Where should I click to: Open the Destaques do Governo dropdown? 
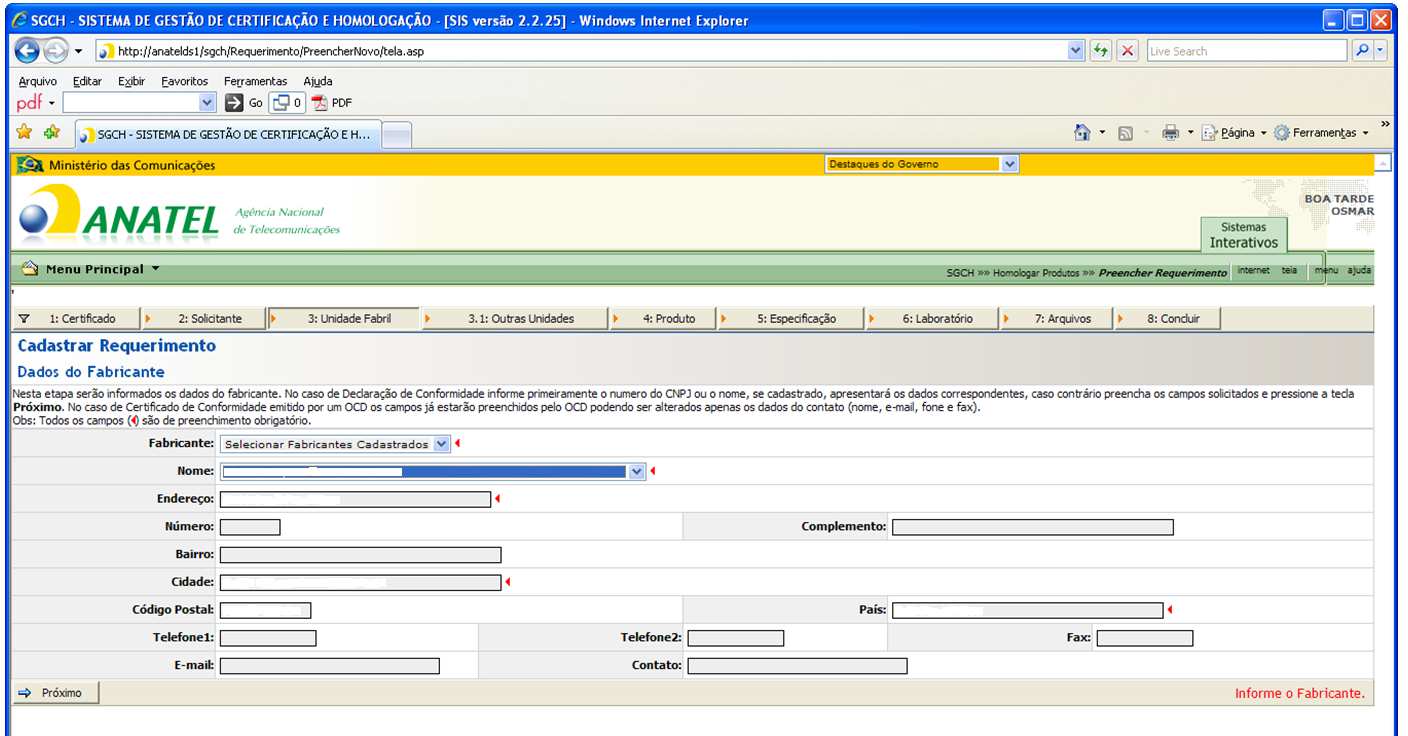[x=1009, y=164]
